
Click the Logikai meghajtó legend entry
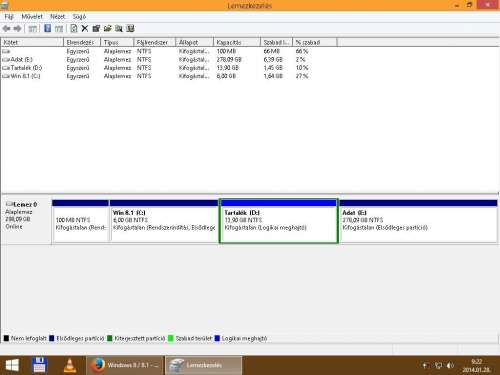(241, 338)
